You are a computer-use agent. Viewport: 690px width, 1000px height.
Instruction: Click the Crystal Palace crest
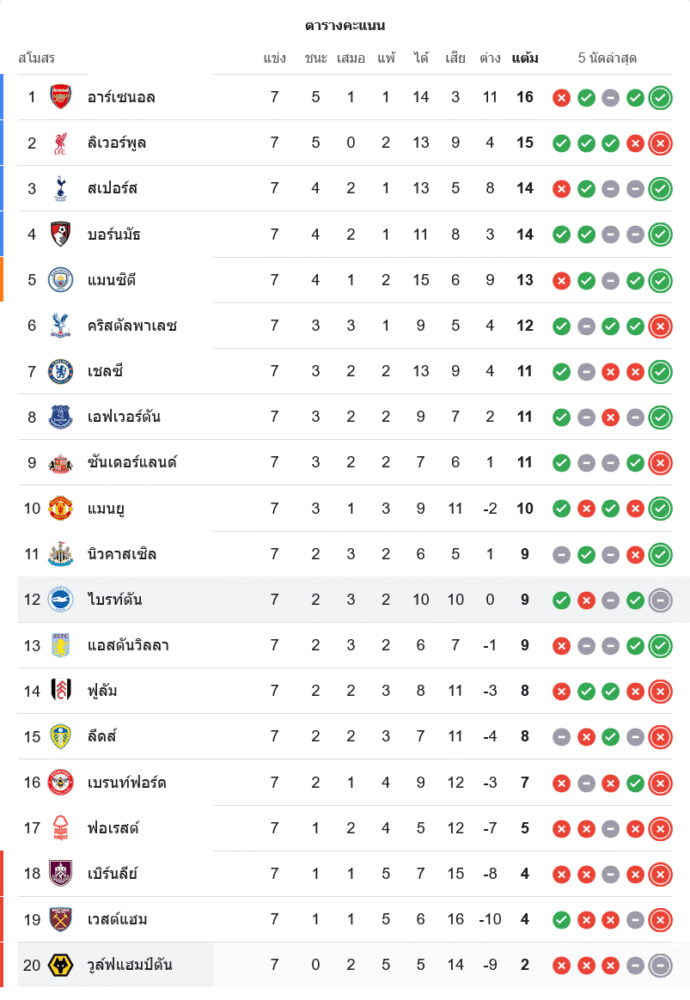(61, 325)
